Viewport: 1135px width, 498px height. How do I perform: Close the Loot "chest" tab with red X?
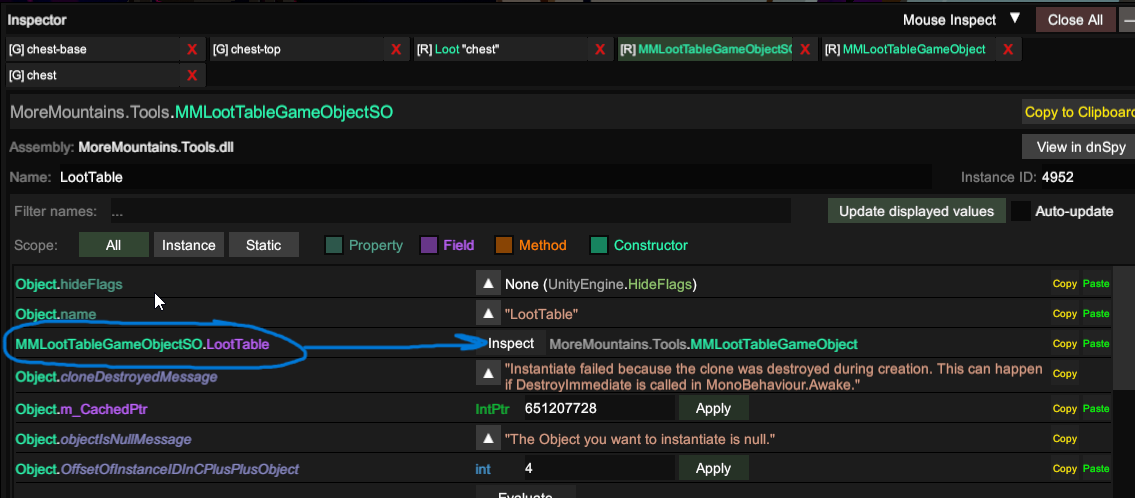[x=600, y=49]
